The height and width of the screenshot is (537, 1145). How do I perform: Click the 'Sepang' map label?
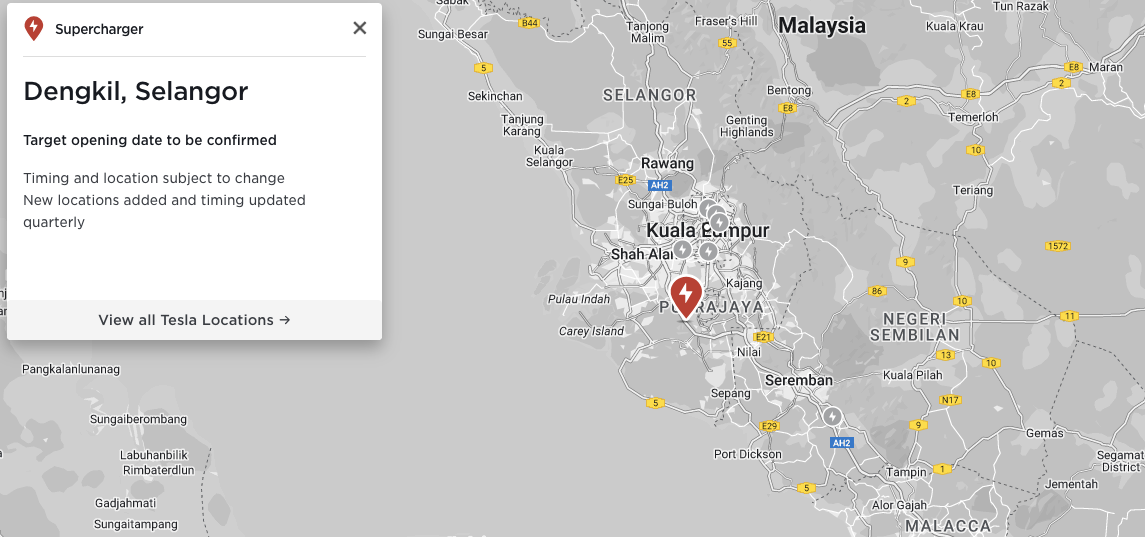point(731,394)
